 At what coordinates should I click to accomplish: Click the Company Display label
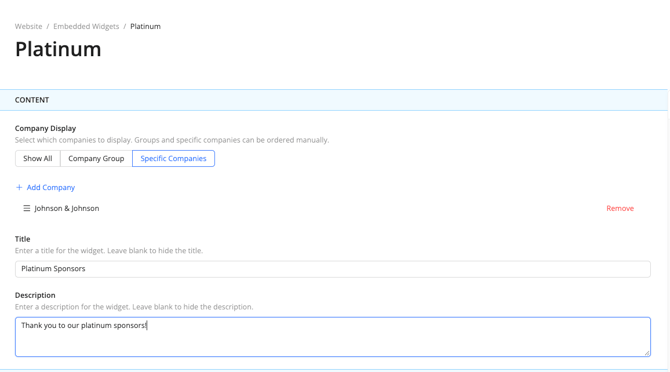(x=45, y=128)
